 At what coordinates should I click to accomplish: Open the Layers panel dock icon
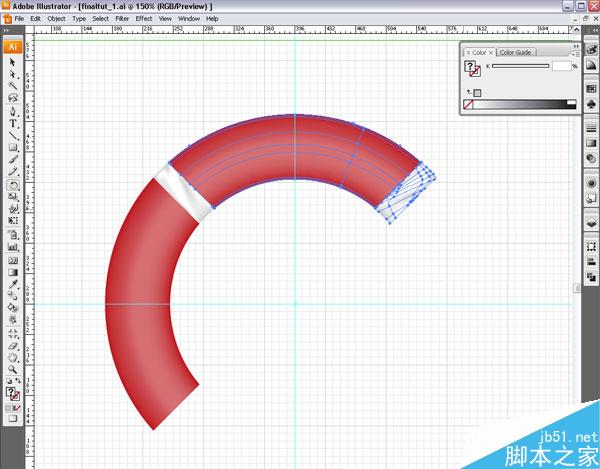(x=591, y=223)
